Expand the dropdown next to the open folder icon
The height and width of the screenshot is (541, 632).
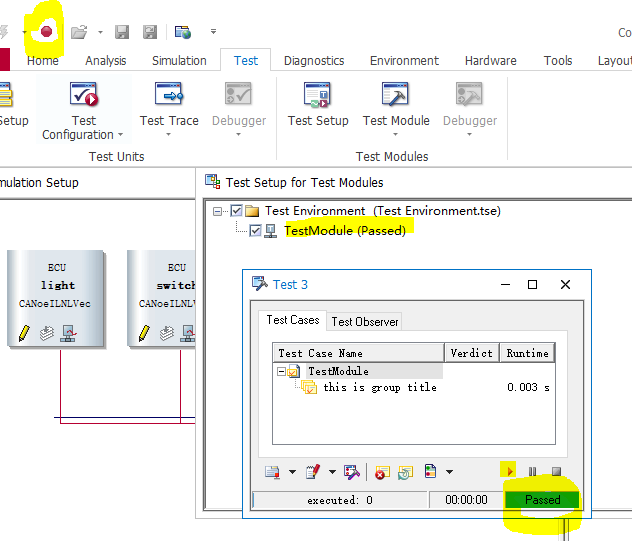pos(100,32)
